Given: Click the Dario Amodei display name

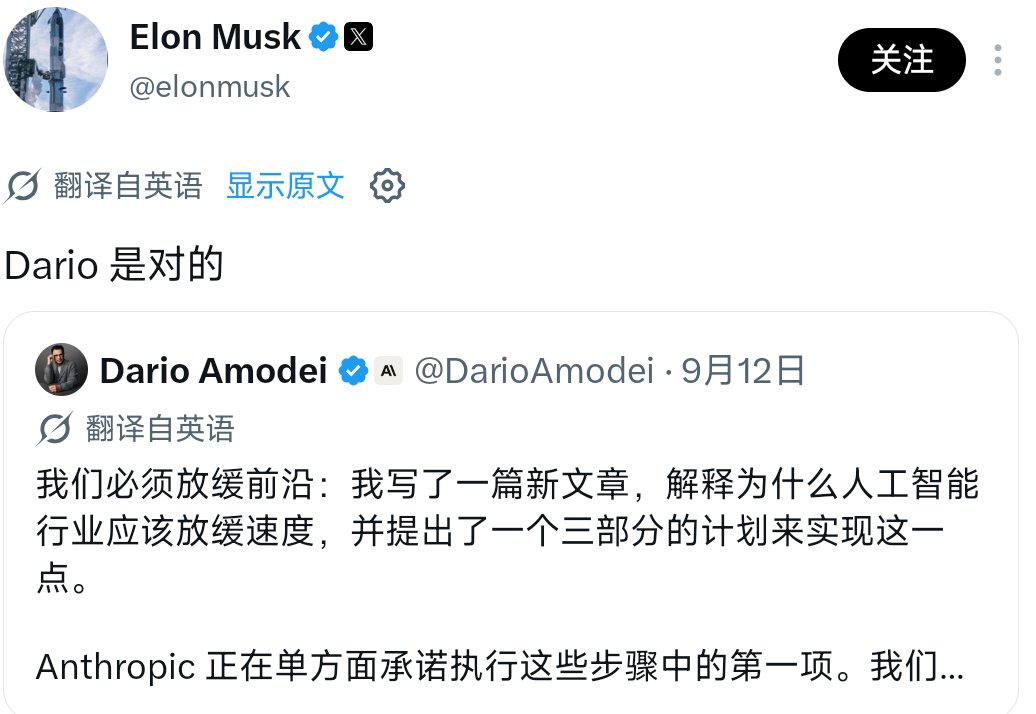Looking at the screenshot, I should coord(213,371).
